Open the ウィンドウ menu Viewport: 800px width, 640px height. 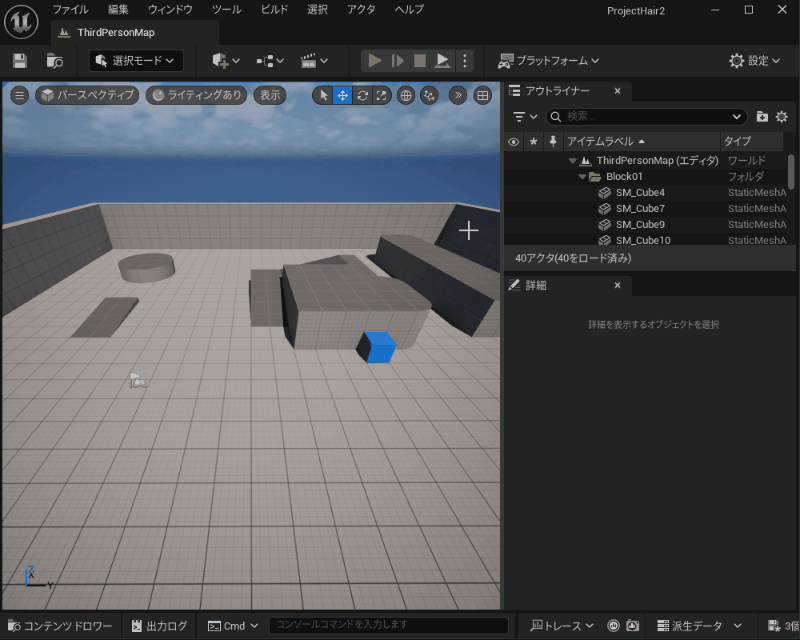tap(170, 9)
